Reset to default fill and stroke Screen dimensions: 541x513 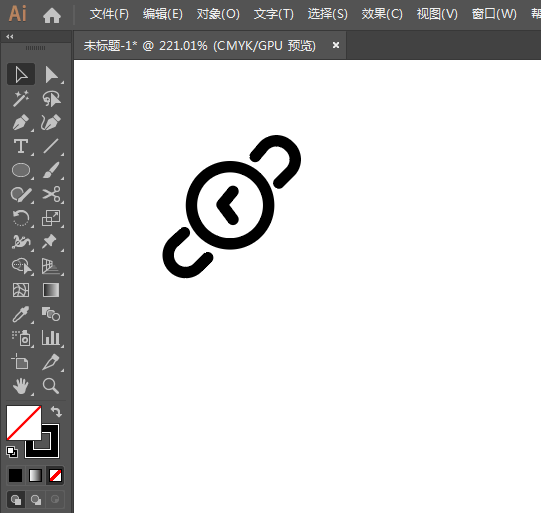[12, 452]
